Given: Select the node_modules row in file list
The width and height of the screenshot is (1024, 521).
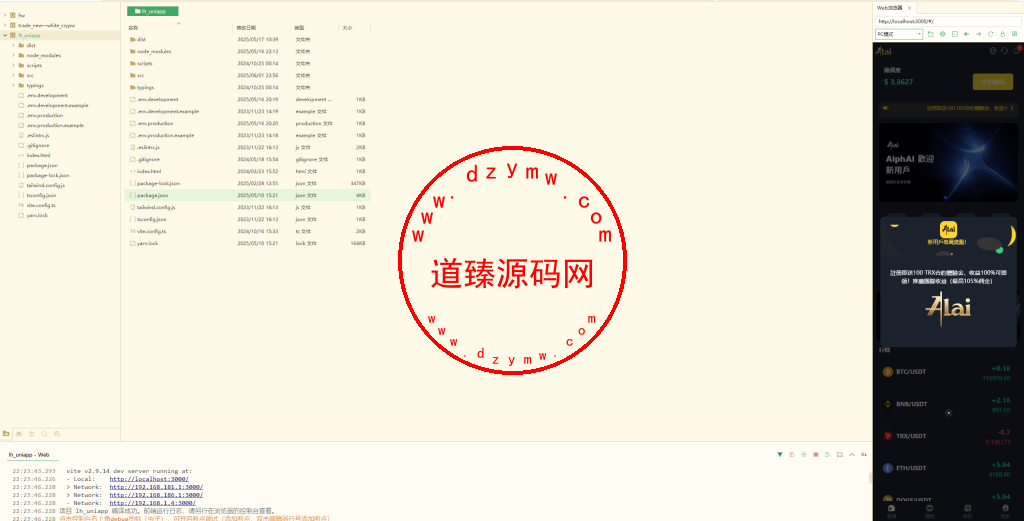Looking at the screenshot, I should pyautogui.click(x=248, y=51).
